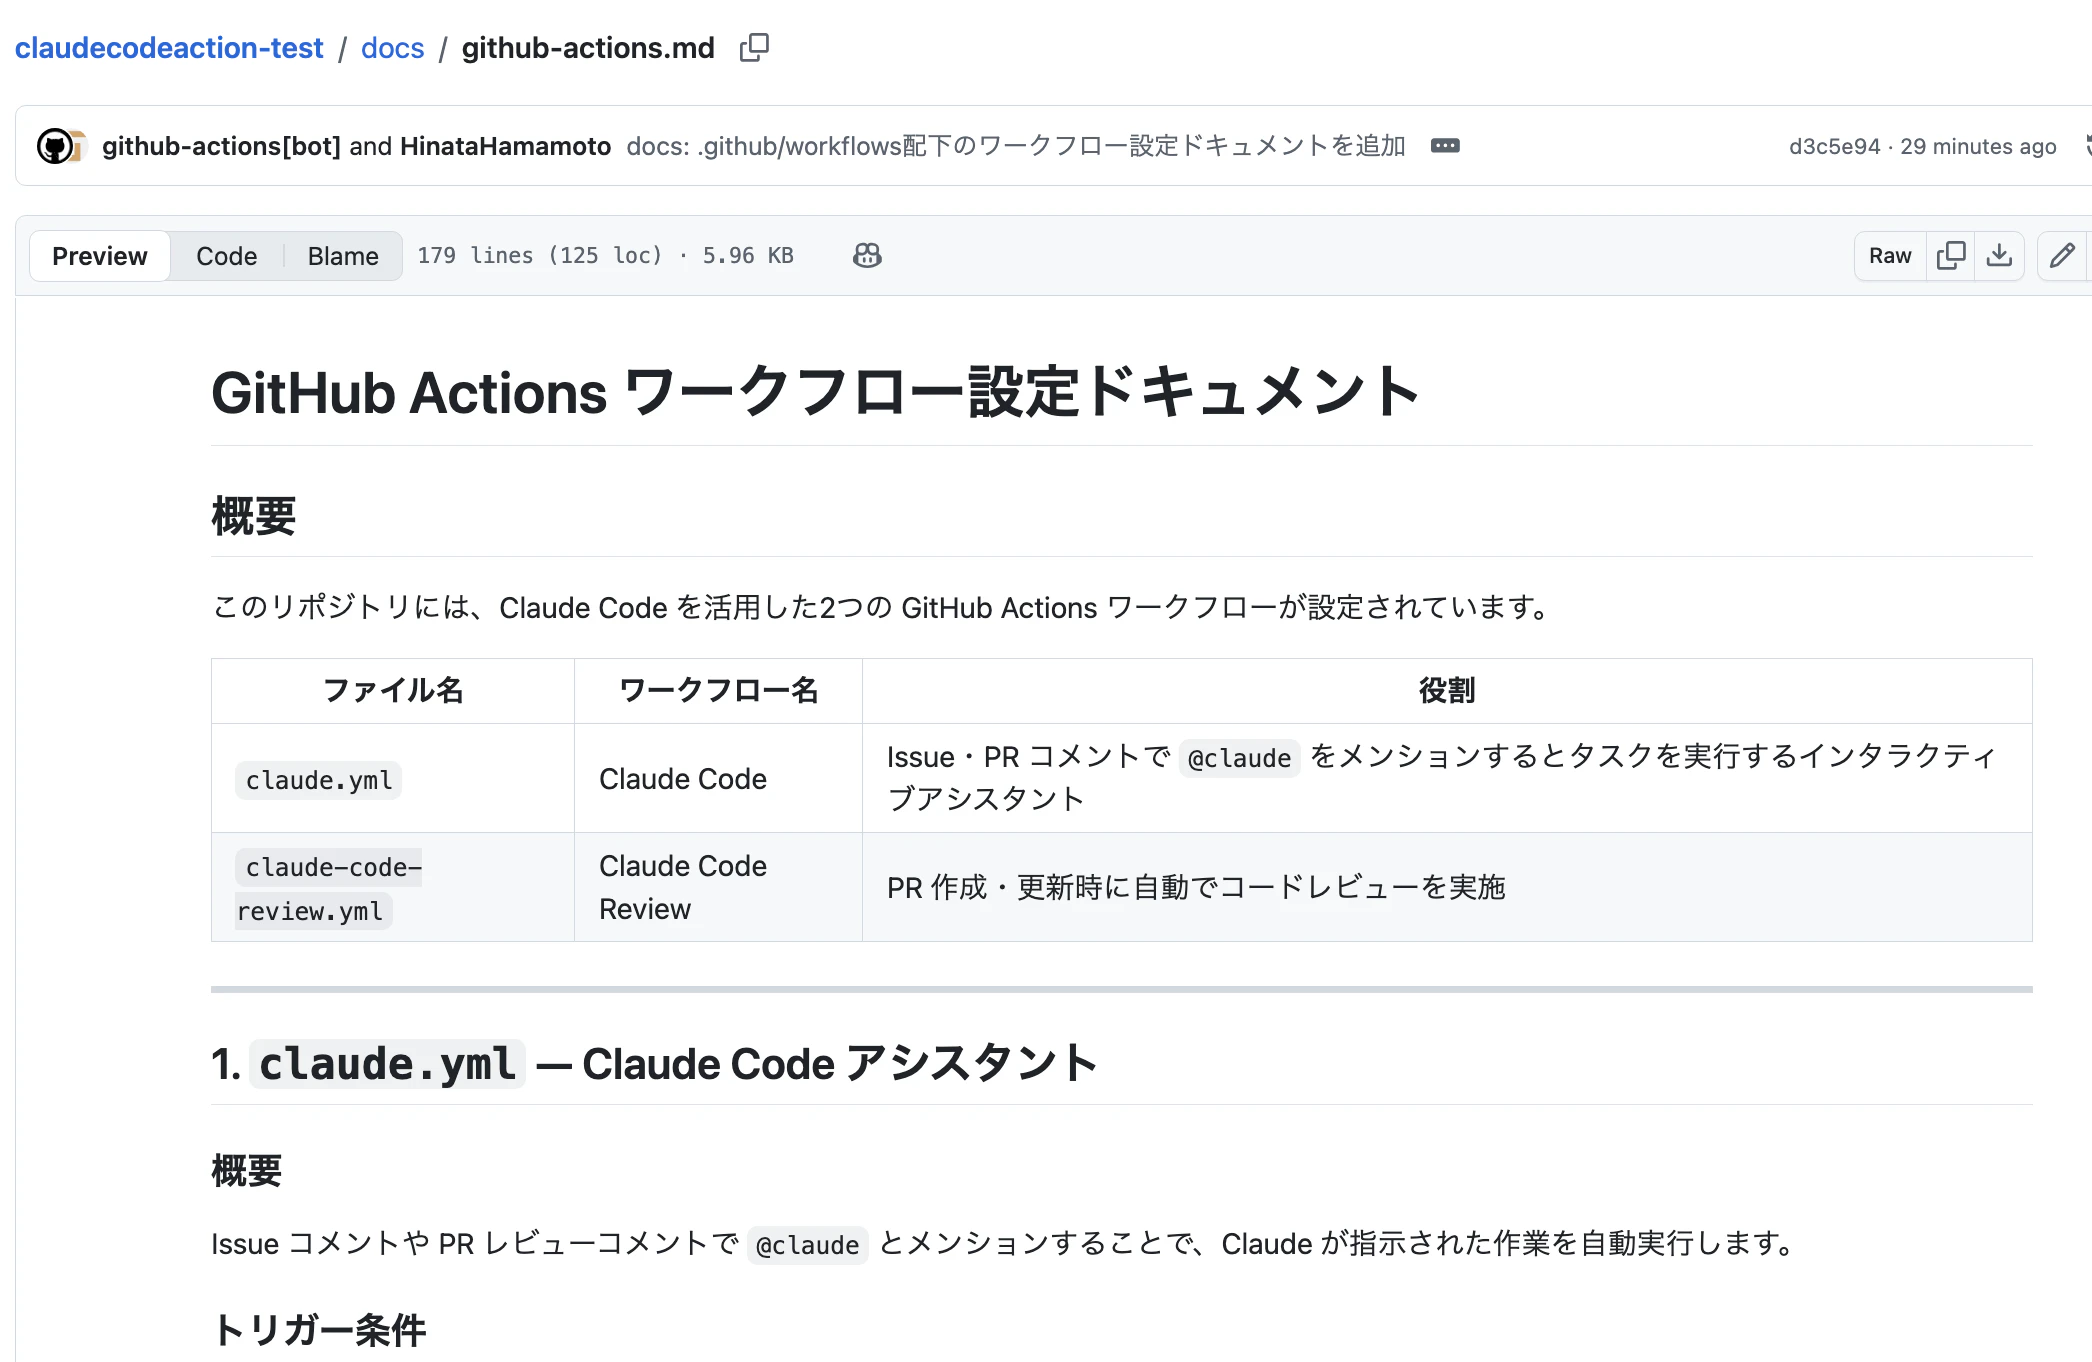This screenshot has width=2092, height=1362.
Task: Navigate to the docs folder
Action: 393,48
